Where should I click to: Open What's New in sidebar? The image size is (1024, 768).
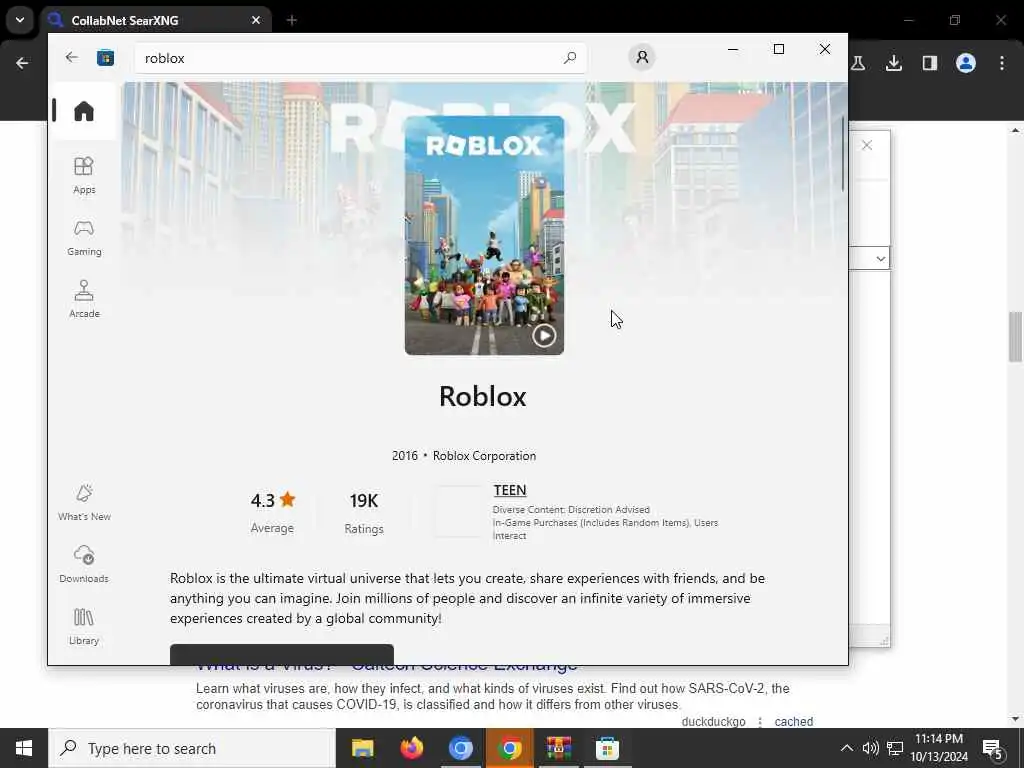(84, 502)
